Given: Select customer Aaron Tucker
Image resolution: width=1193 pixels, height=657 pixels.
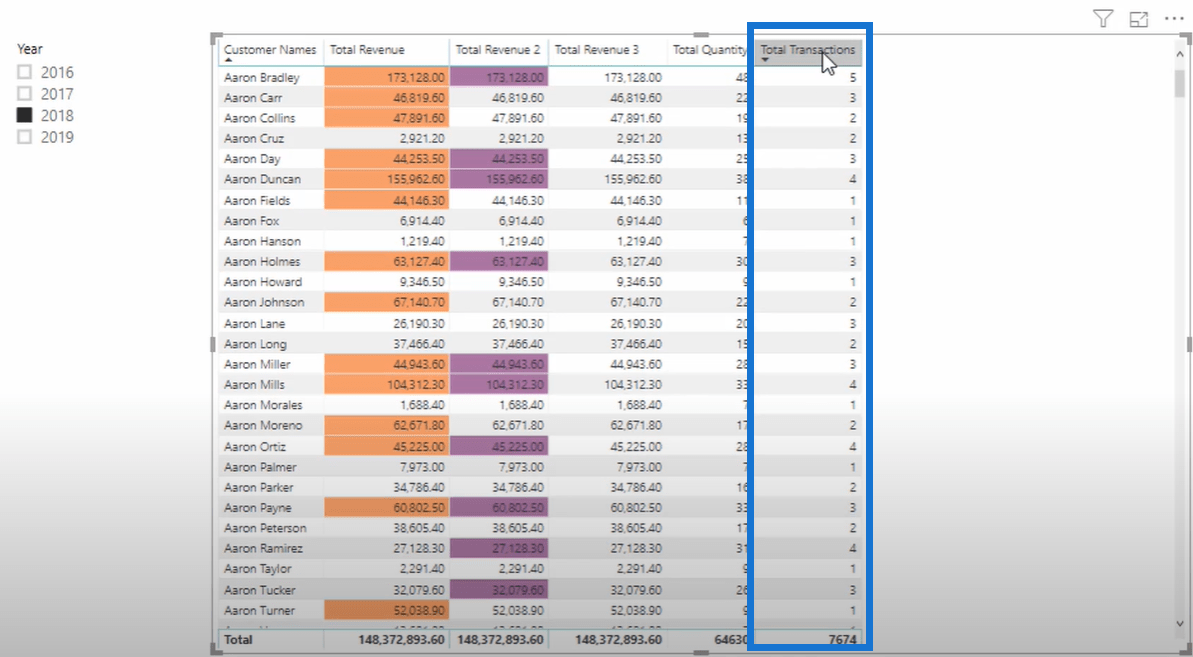Looking at the screenshot, I should pos(259,590).
